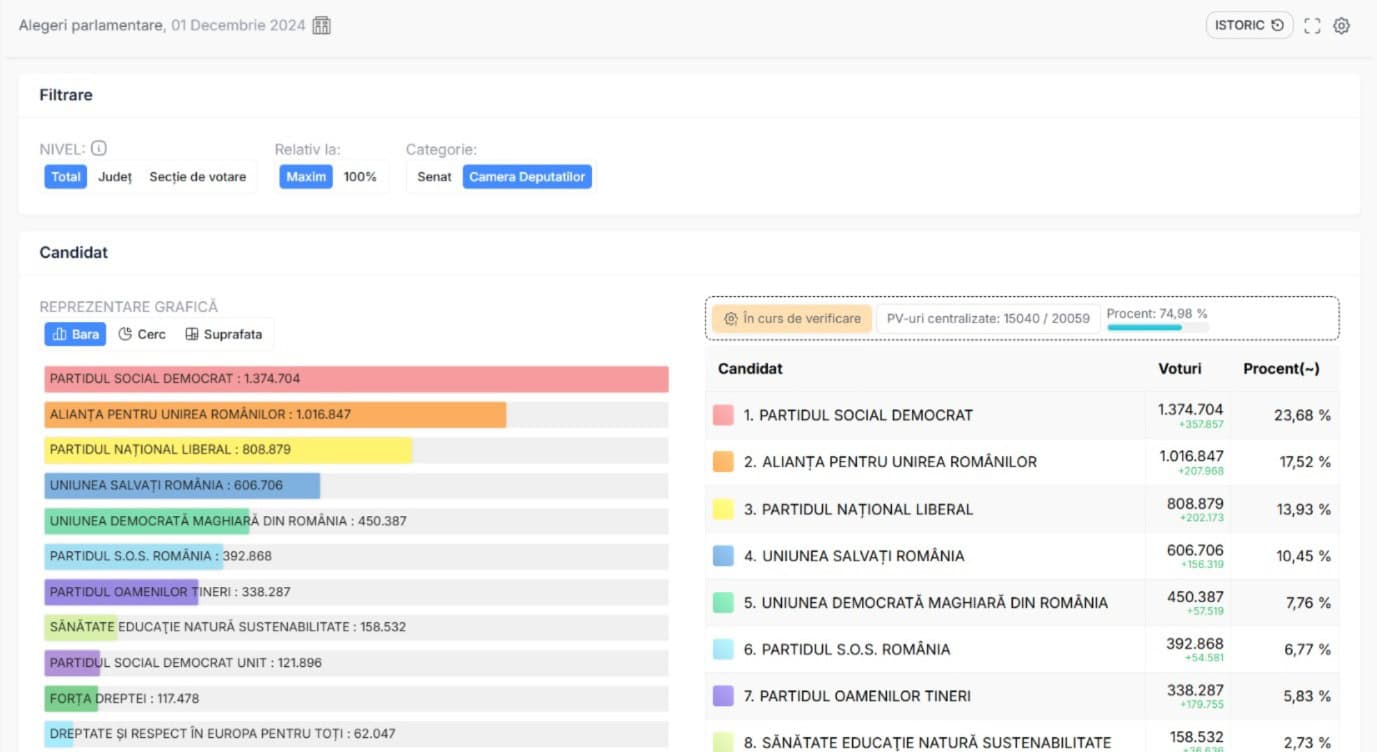Click the yellow swatch for Partidul Național Liberal

point(723,509)
